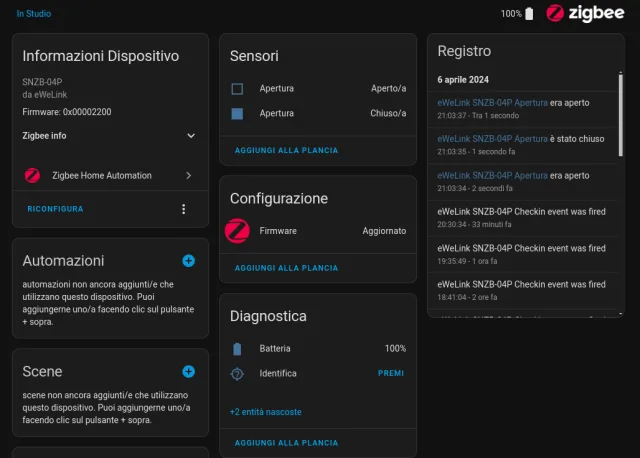Click the battery icon beside 100% in header
This screenshot has height=458, width=640.
click(x=530, y=14)
